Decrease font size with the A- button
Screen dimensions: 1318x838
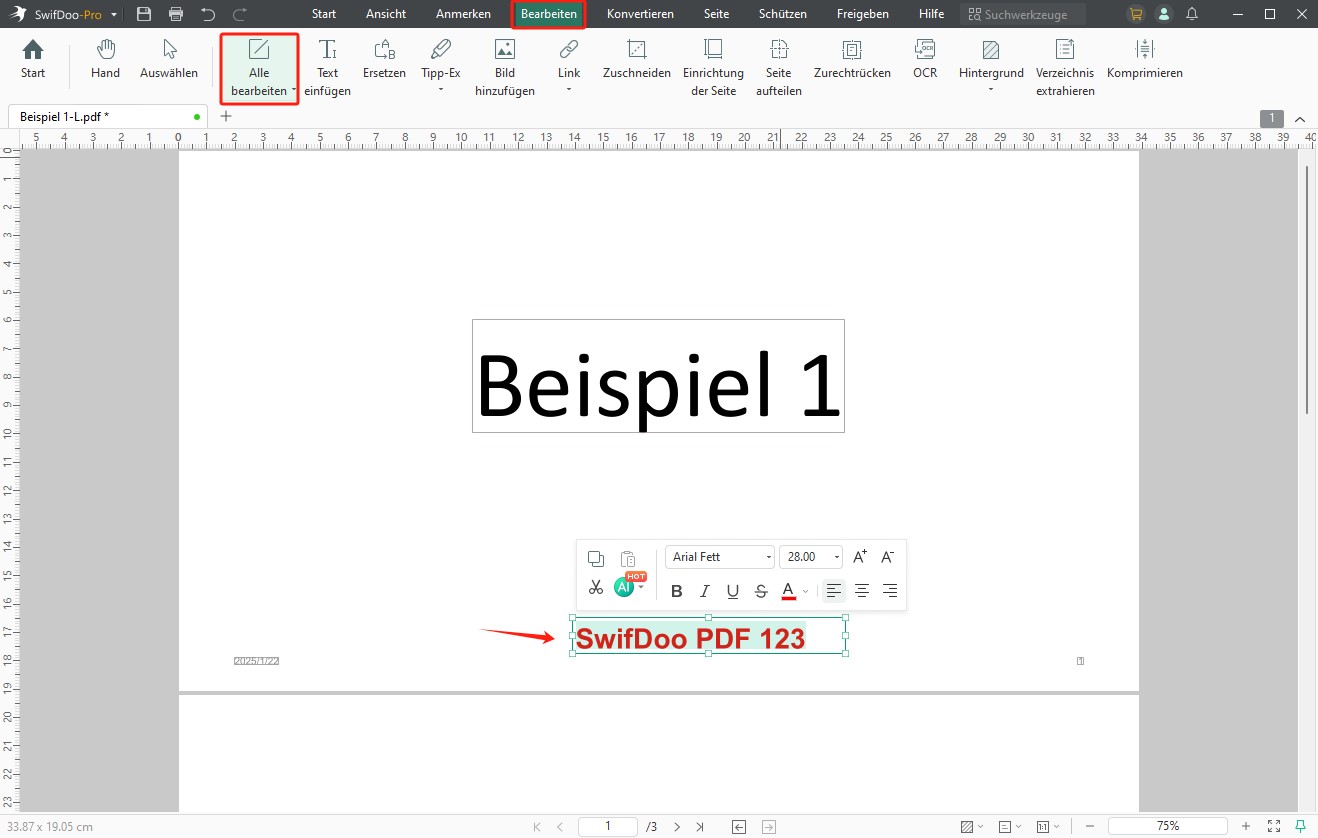point(887,557)
